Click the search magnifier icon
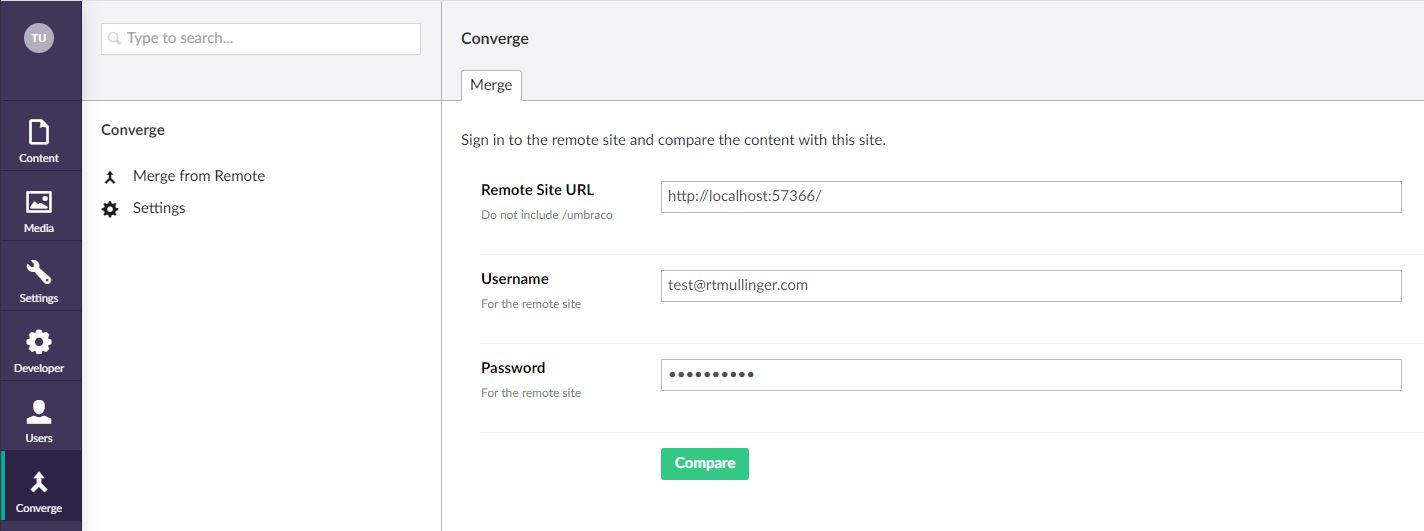Screen dimensions: 1424x531 click(x=115, y=39)
